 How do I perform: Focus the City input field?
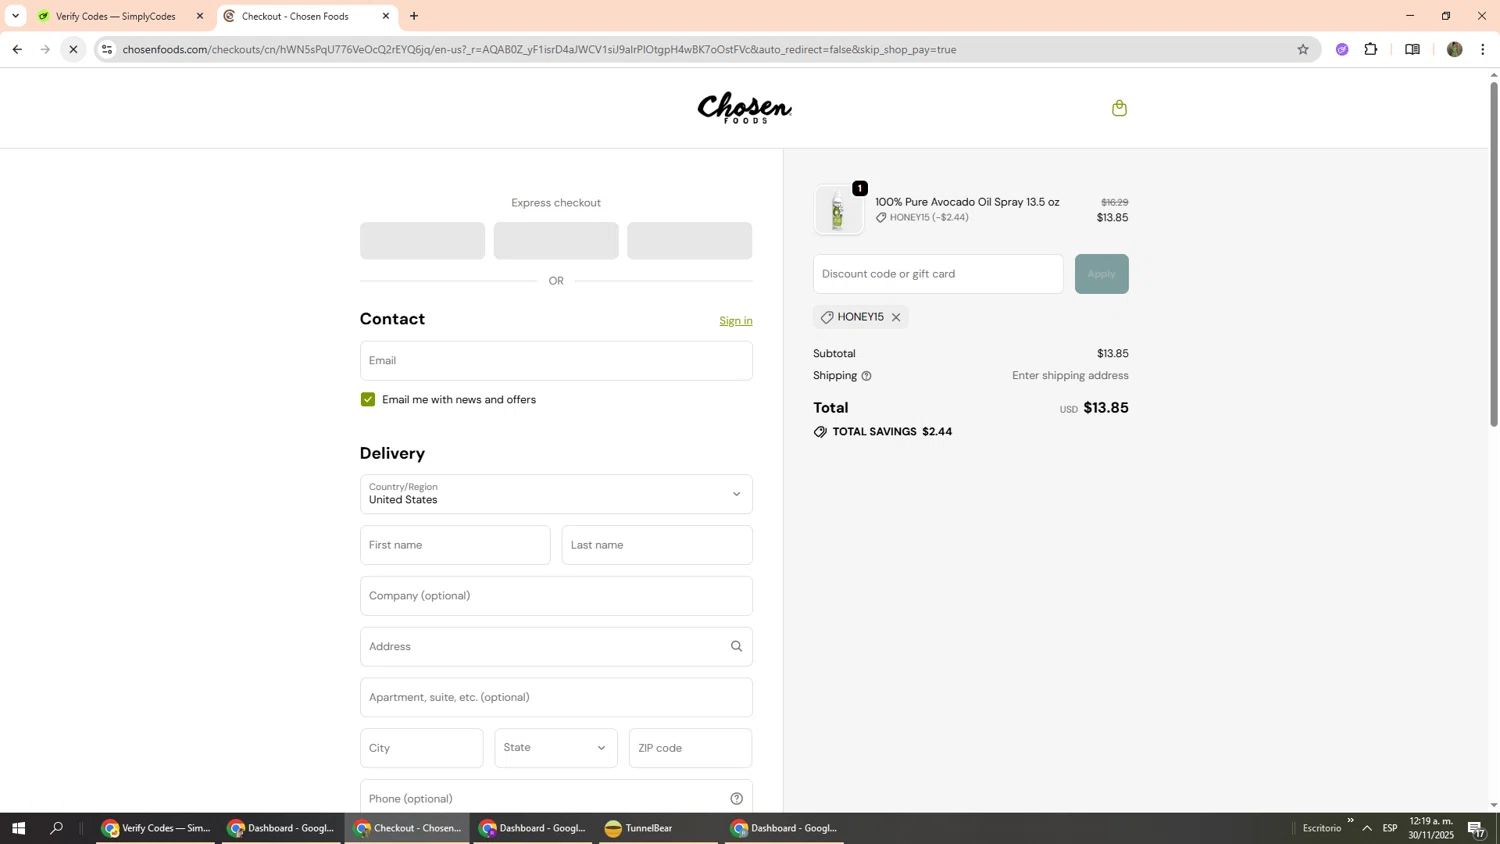pyautogui.click(x=422, y=748)
